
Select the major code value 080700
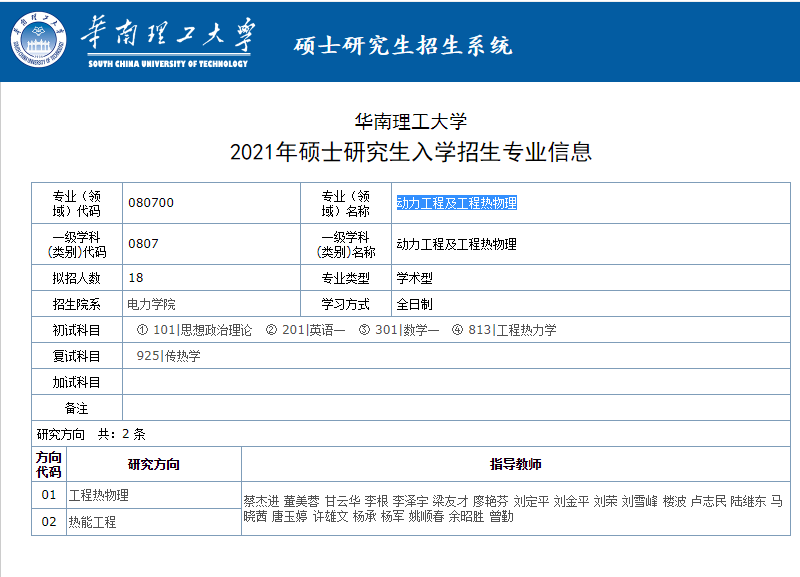coord(151,203)
